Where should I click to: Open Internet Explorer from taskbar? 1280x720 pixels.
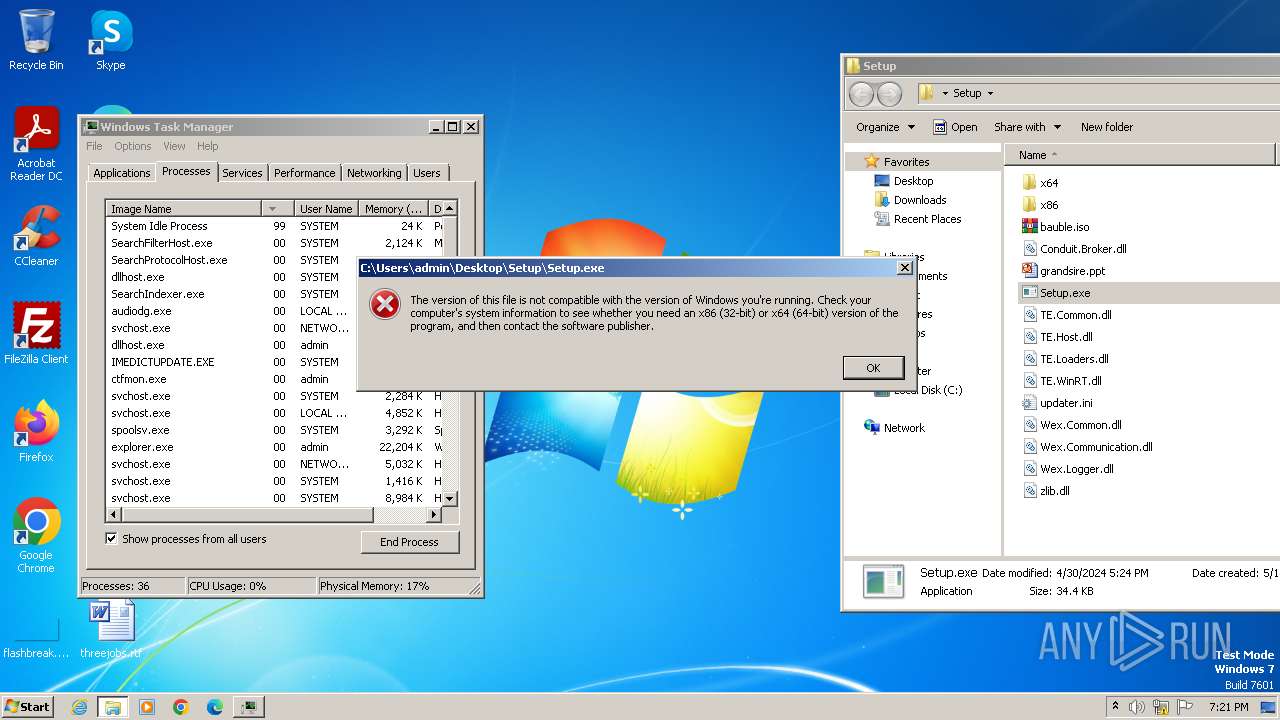coord(79,707)
